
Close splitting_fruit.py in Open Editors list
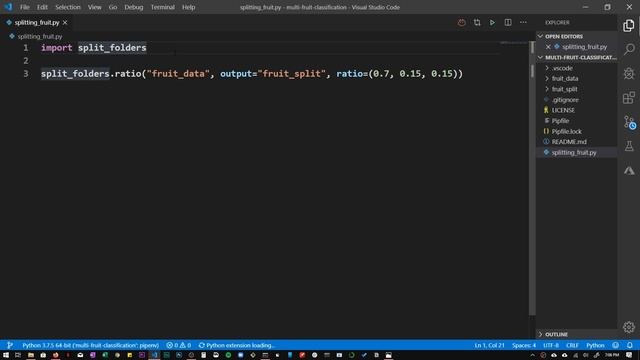click(x=548, y=47)
